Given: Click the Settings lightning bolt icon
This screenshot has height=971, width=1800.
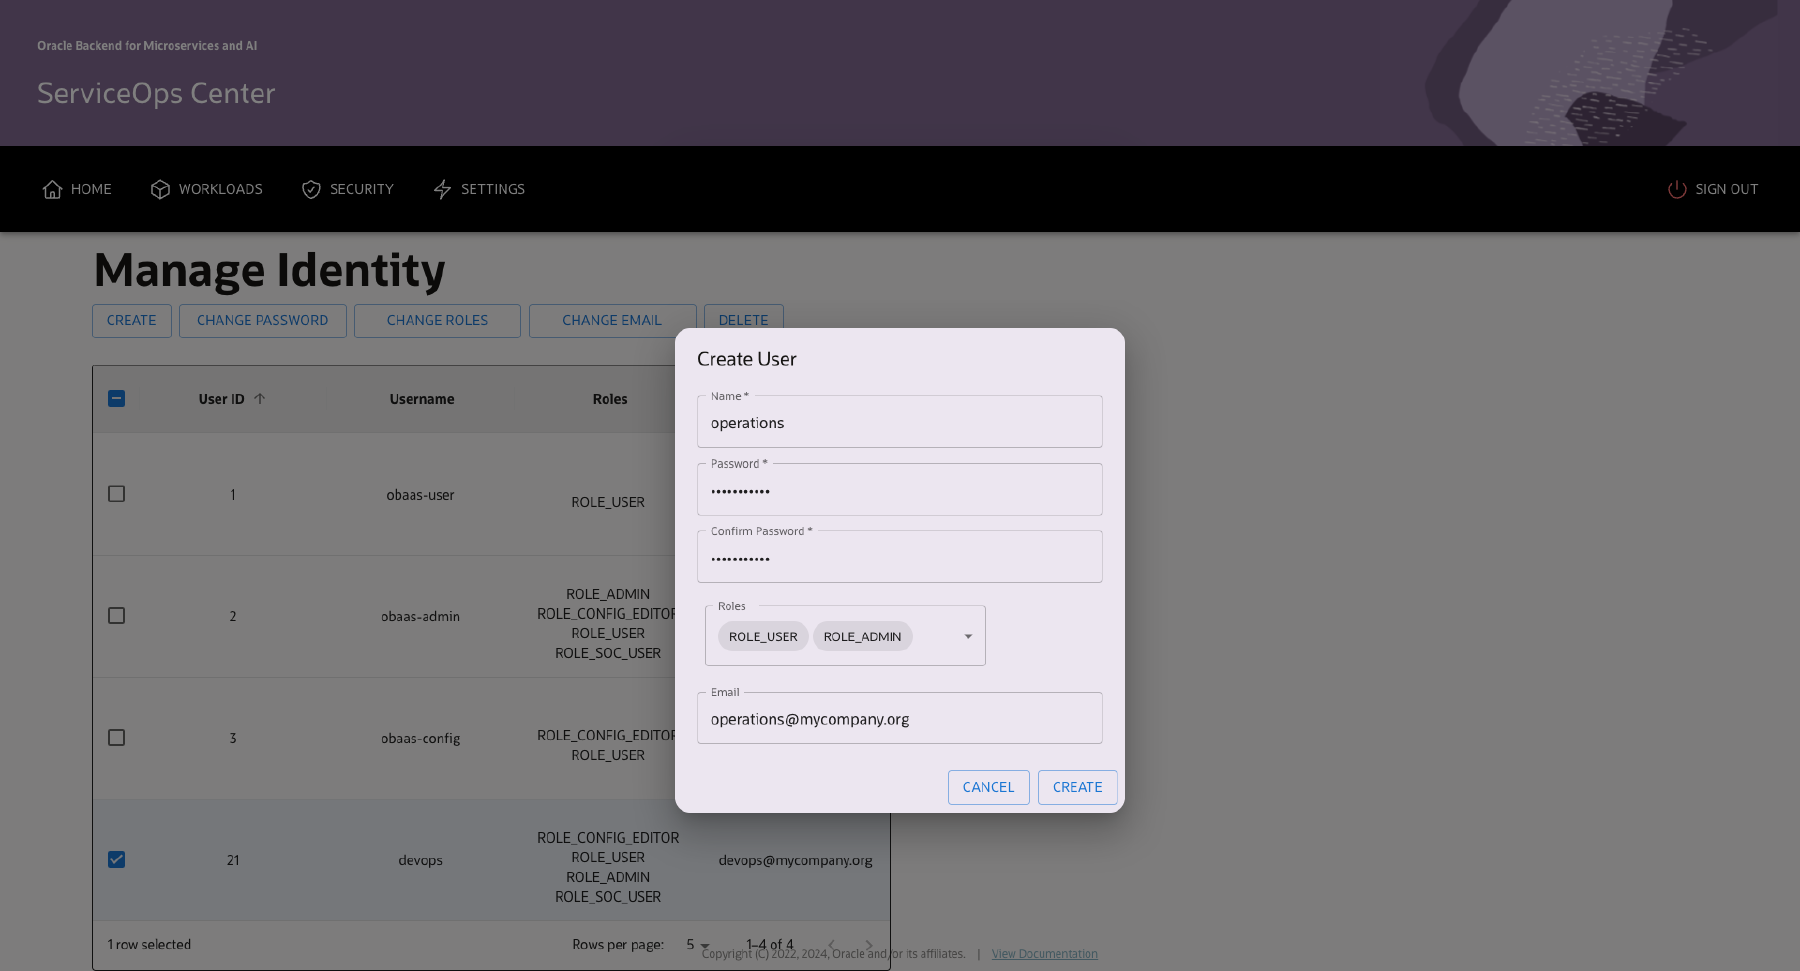Looking at the screenshot, I should (443, 189).
